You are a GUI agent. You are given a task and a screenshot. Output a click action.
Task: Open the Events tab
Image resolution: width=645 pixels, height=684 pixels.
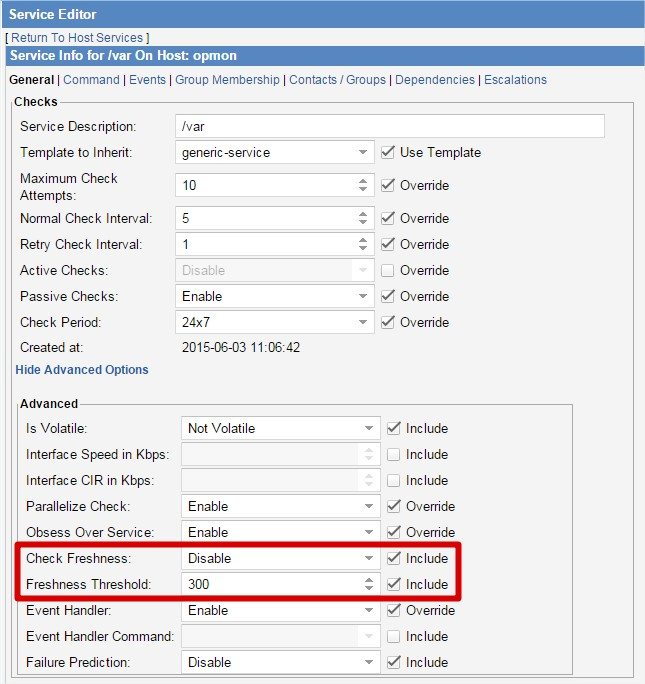(147, 80)
